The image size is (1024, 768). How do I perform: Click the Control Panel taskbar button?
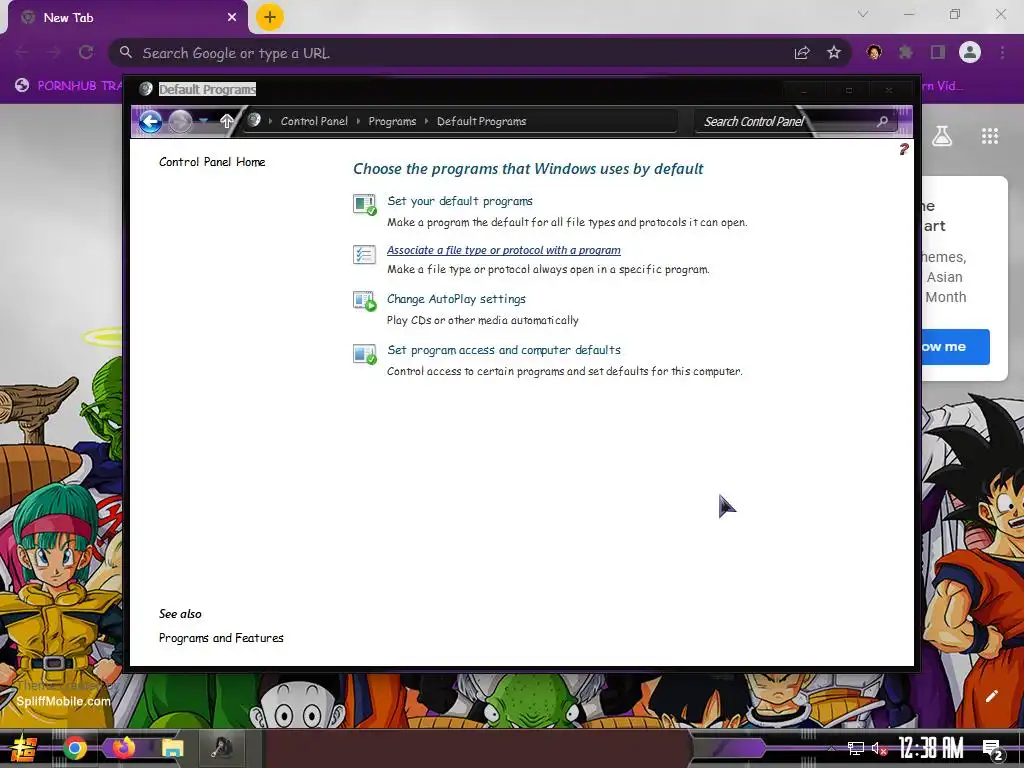[222, 748]
